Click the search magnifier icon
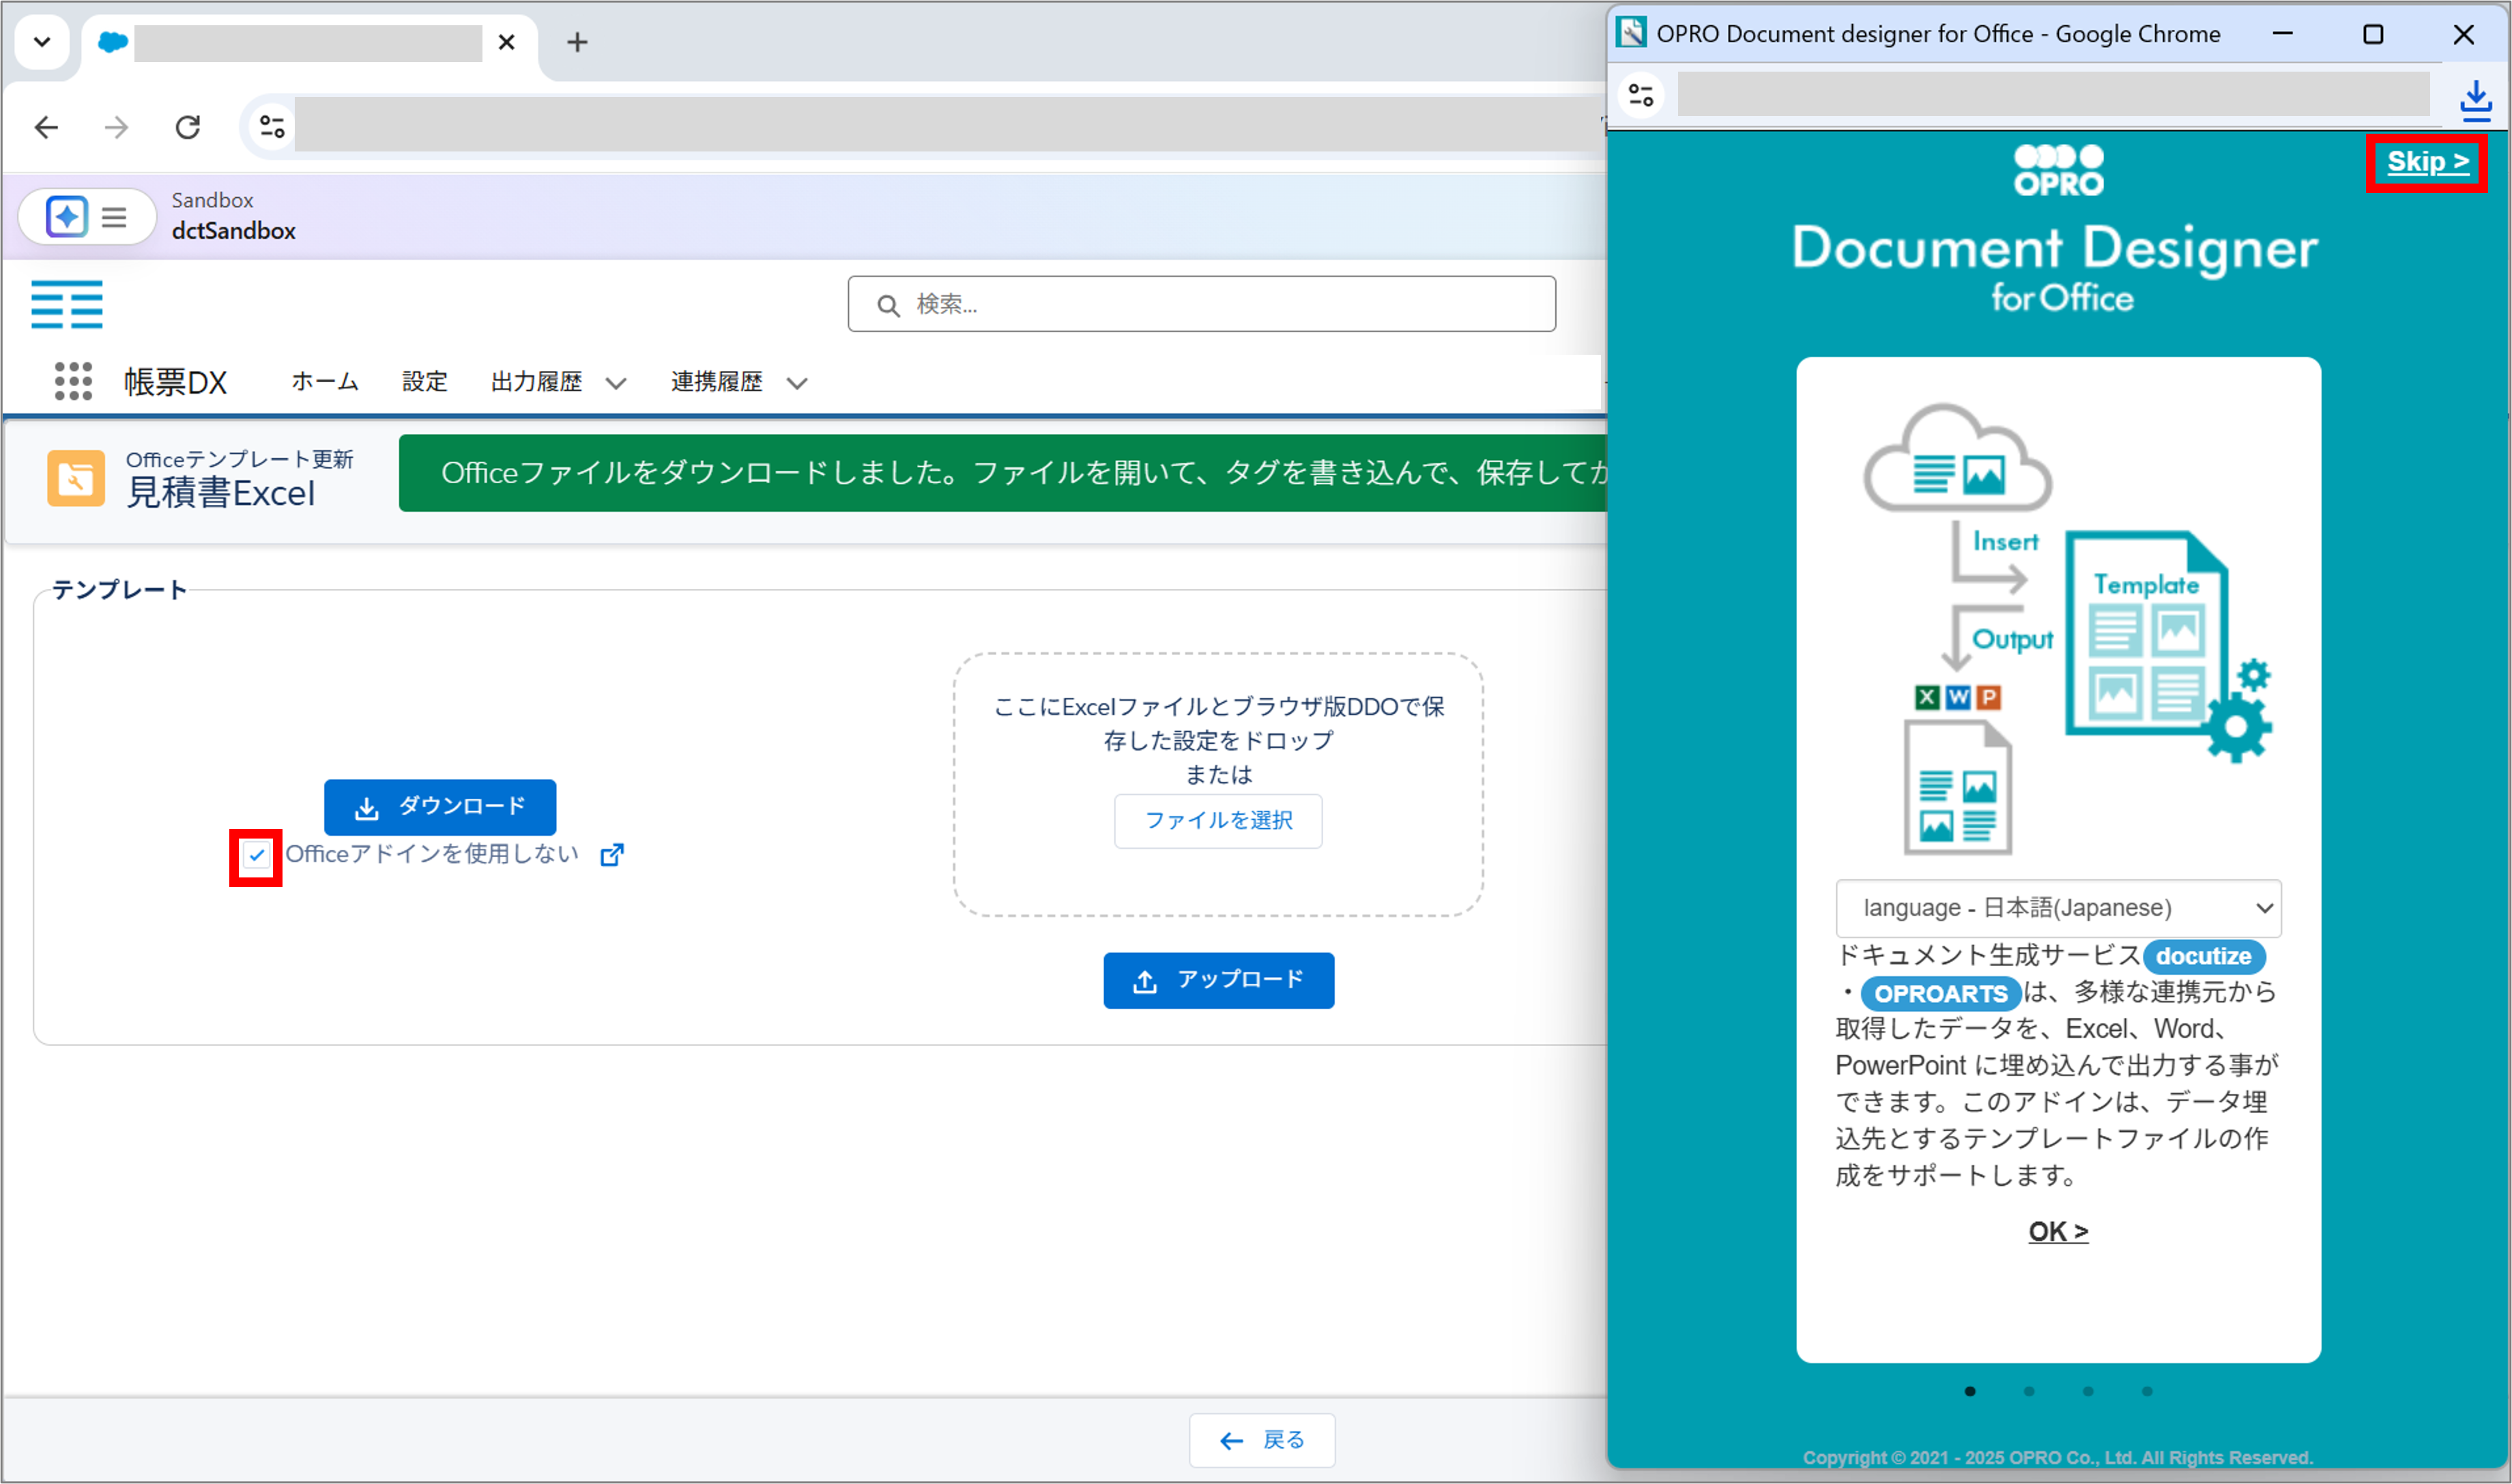The image size is (2512, 1484). click(888, 304)
